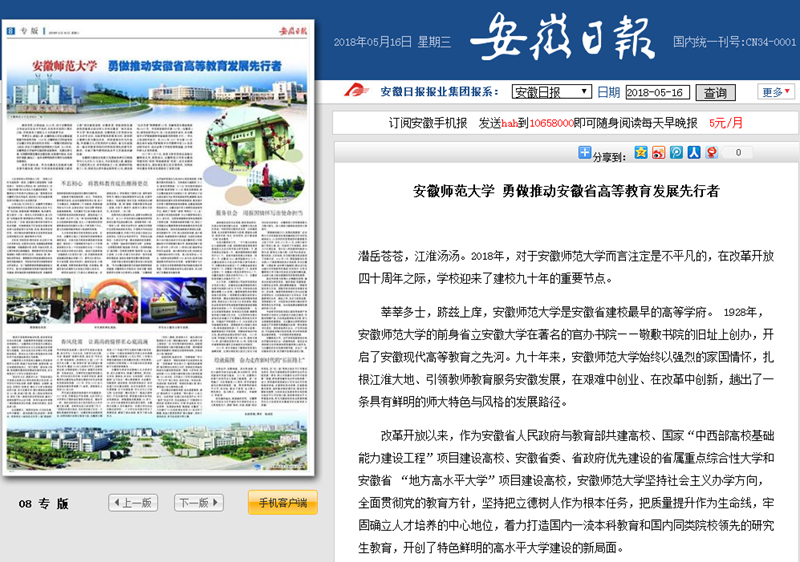
Task: Go to next page with 下一版
Action: point(198,503)
